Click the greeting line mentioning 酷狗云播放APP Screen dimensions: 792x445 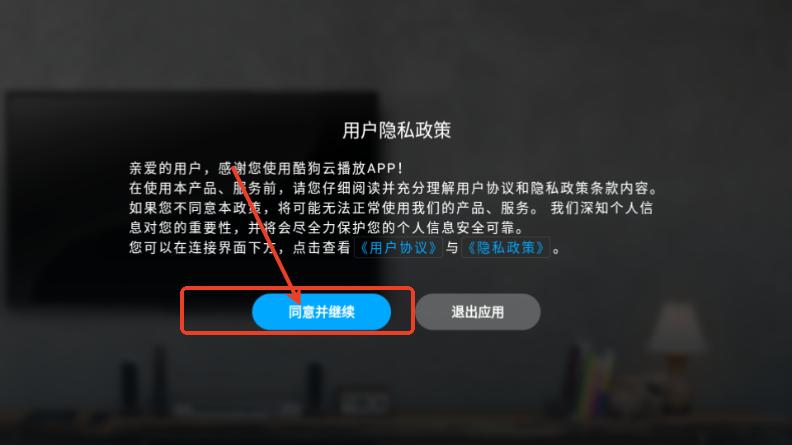pyautogui.click(x=266, y=168)
